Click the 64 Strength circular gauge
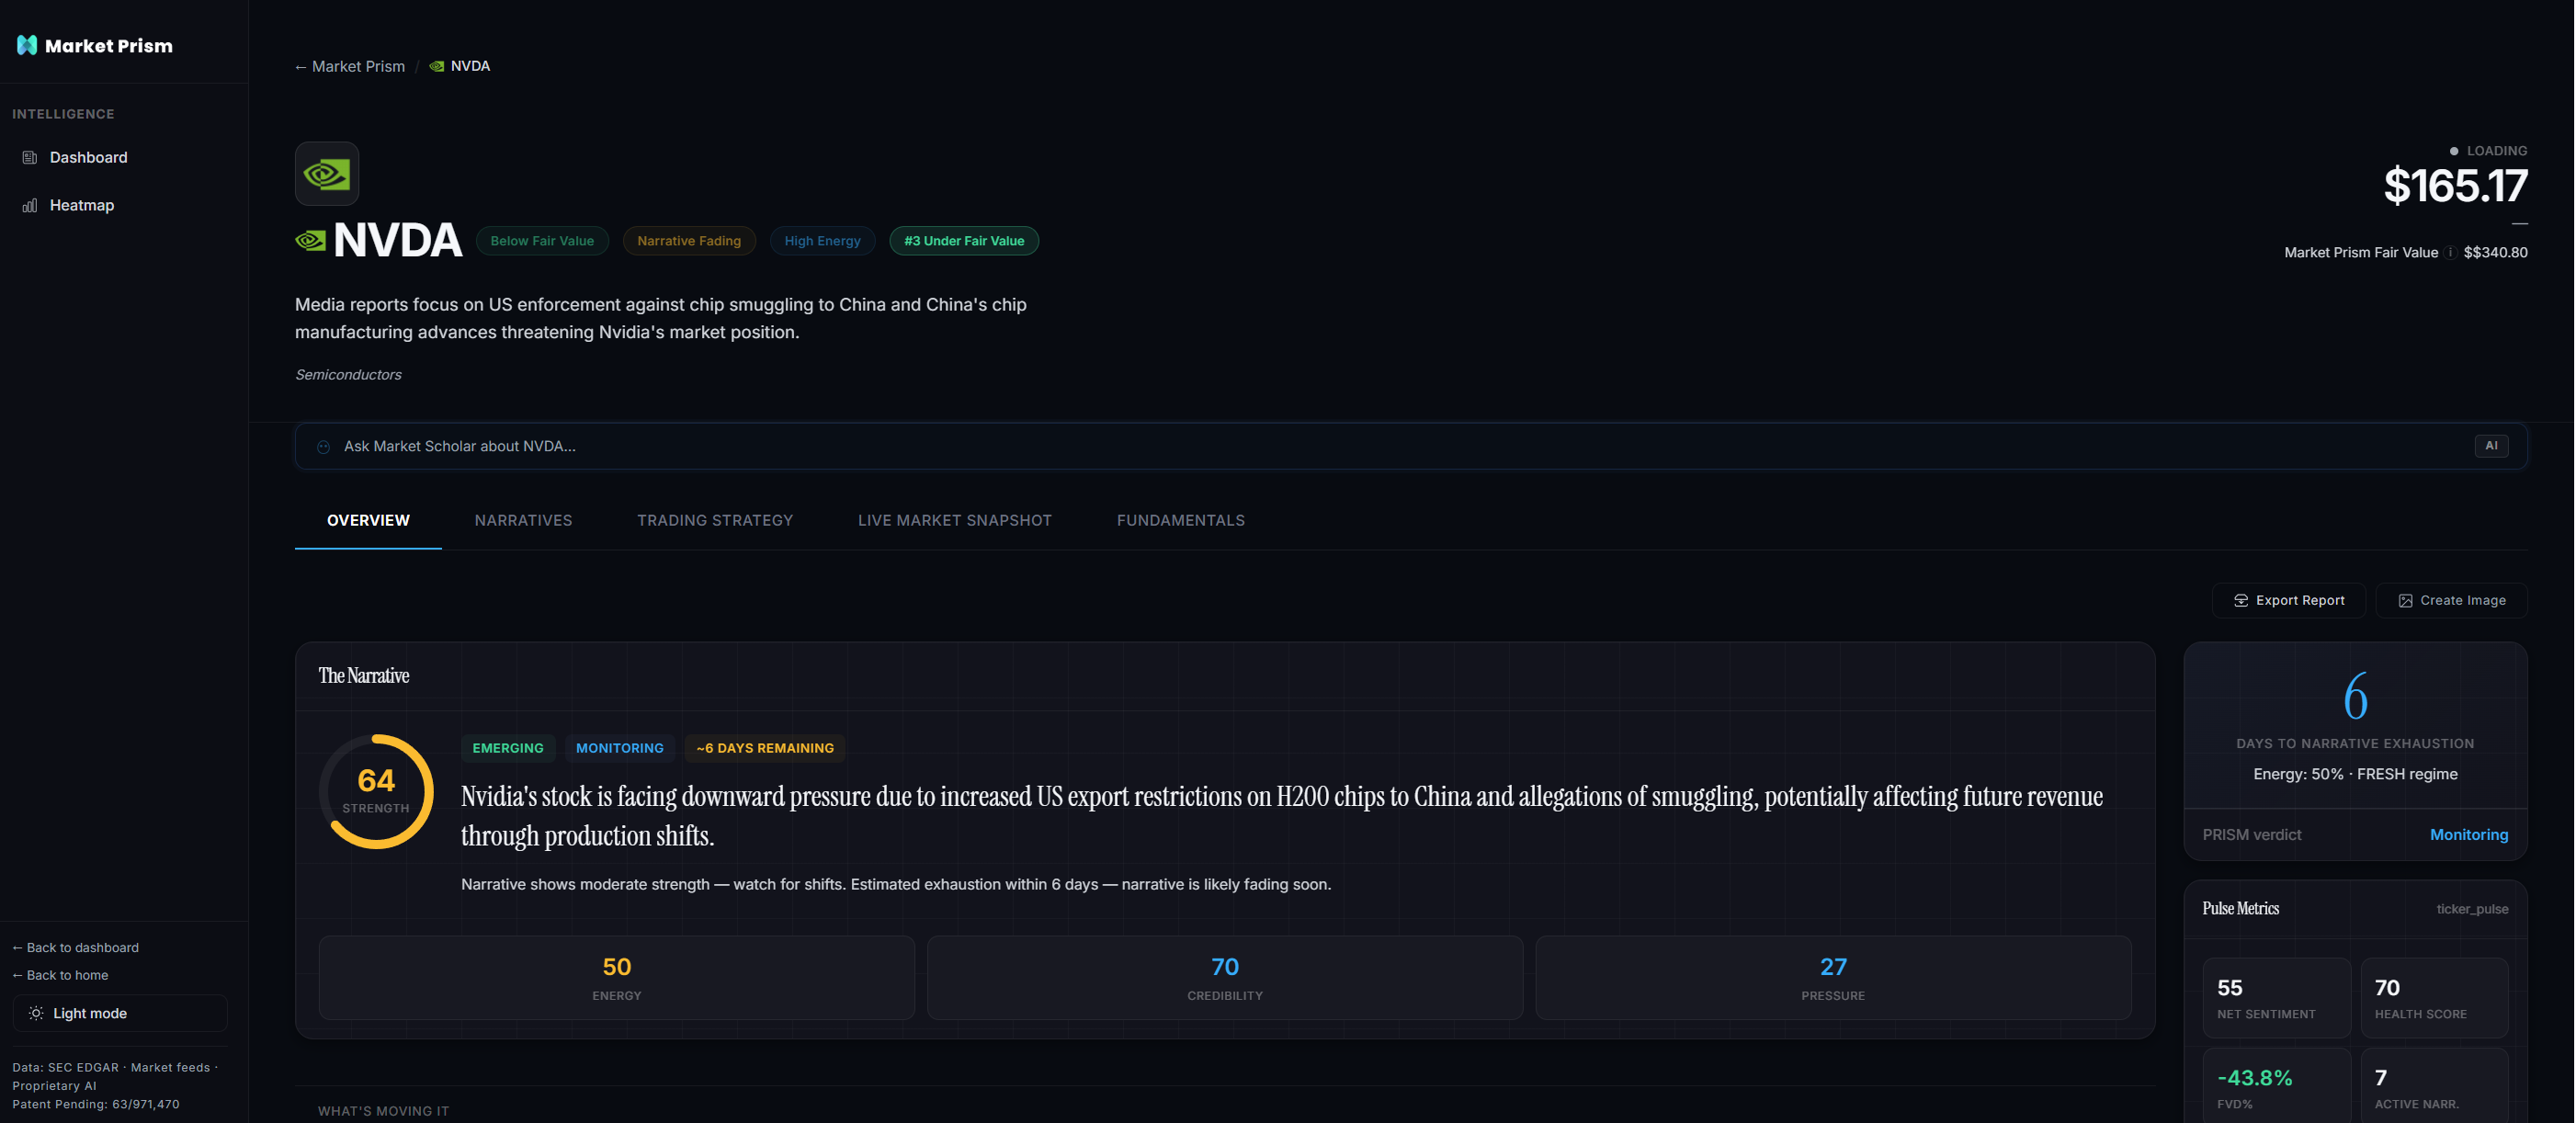 click(376, 791)
